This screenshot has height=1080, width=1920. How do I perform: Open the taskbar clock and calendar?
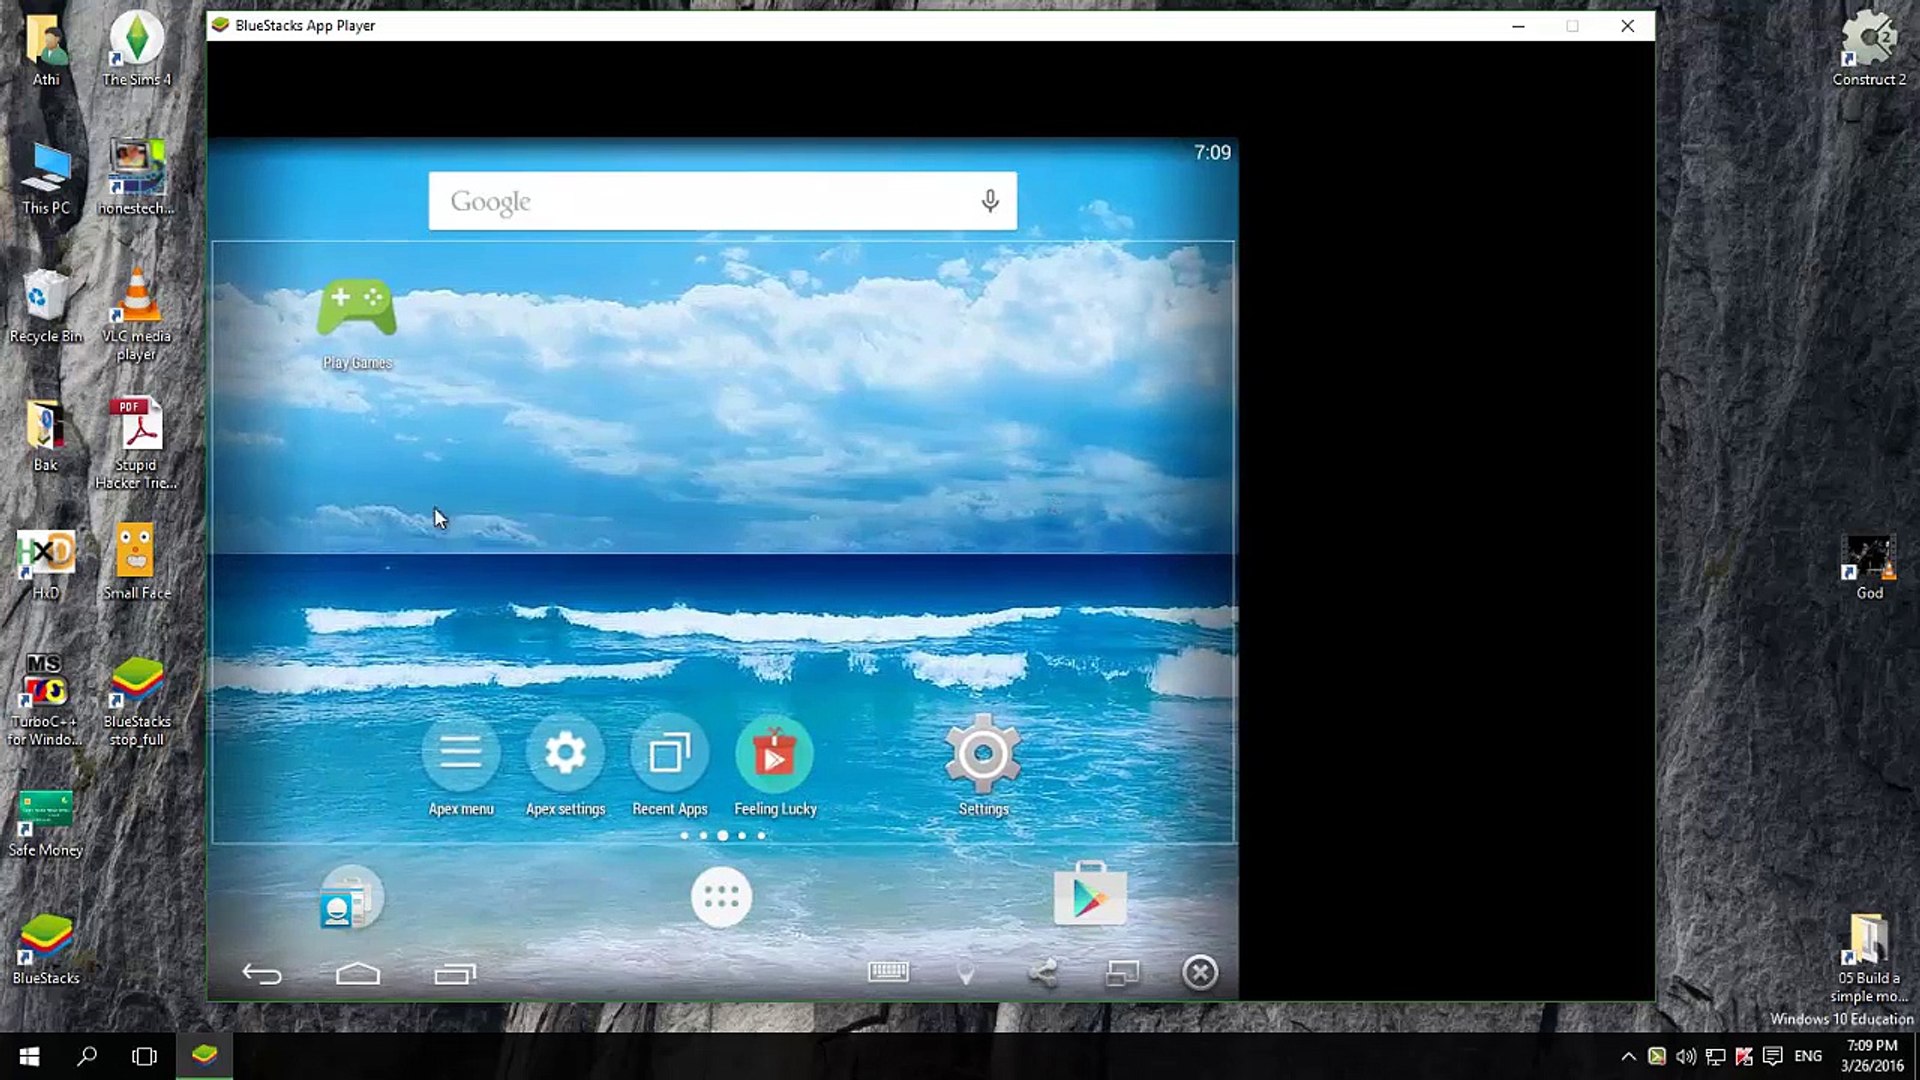1872,1056
